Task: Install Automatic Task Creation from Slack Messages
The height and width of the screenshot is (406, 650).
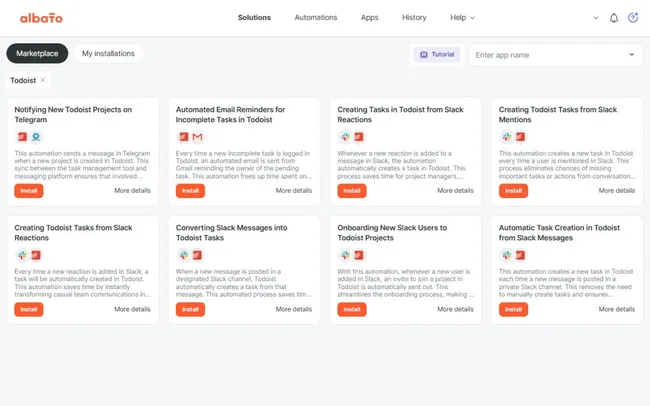Action: point(513,309)
